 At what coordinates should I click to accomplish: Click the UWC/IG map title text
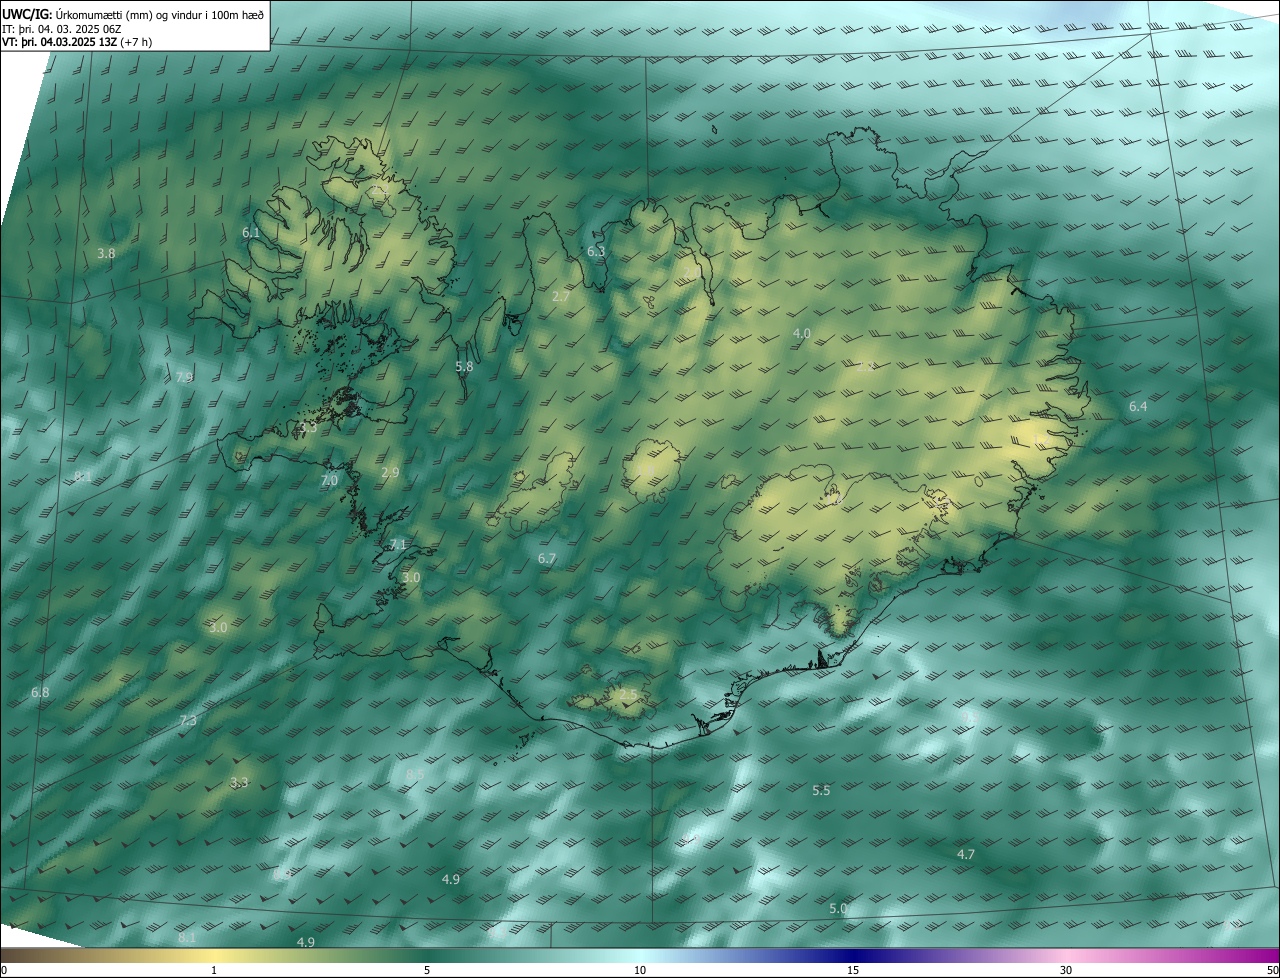click(133, 13)
